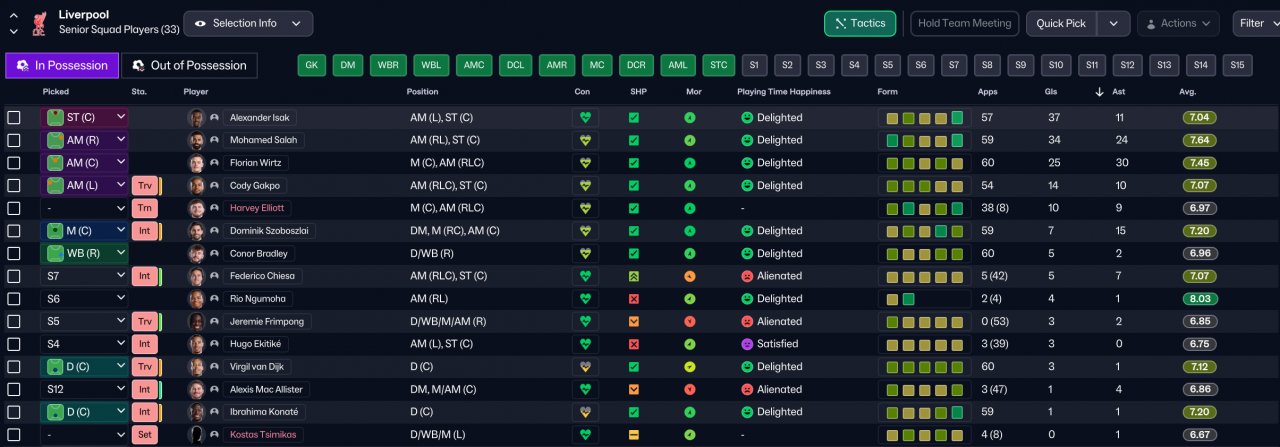Image resolution: width=1280 pixels, height=447 pixels.
Task: Click the Apps column header
Action: coord(987,92)
